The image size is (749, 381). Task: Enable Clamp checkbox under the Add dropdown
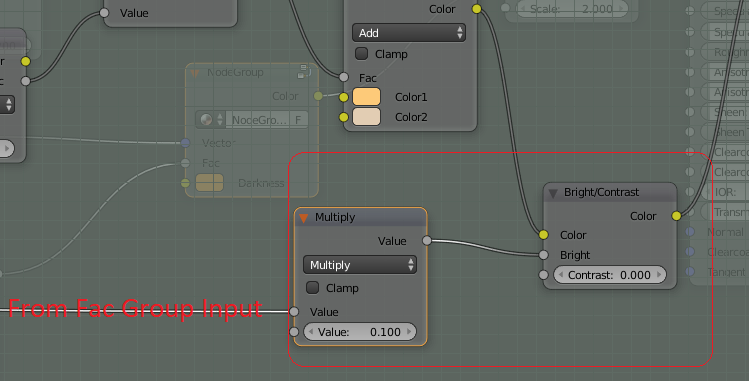(x=362, y=53)
